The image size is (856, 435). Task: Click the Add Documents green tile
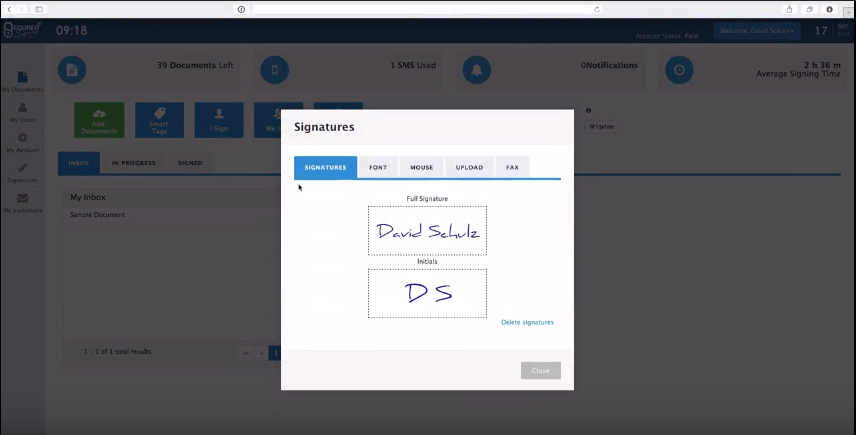tap(99, 120)
